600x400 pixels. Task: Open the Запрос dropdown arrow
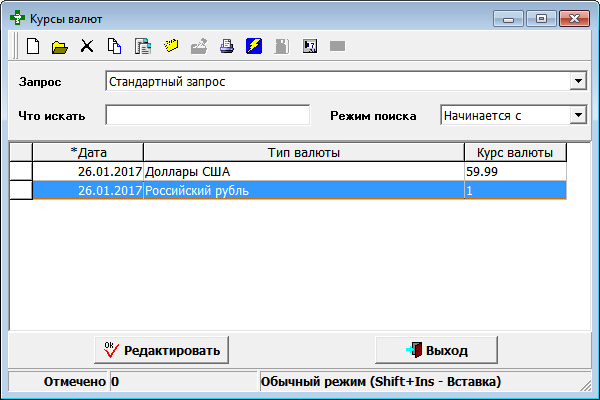(x=578, y=81)
